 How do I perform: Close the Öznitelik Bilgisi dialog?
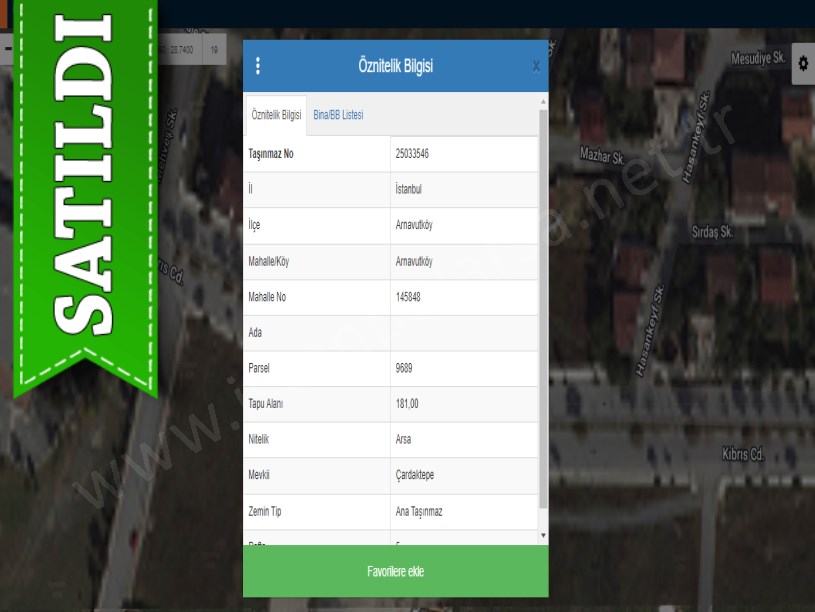click(536, 66)
